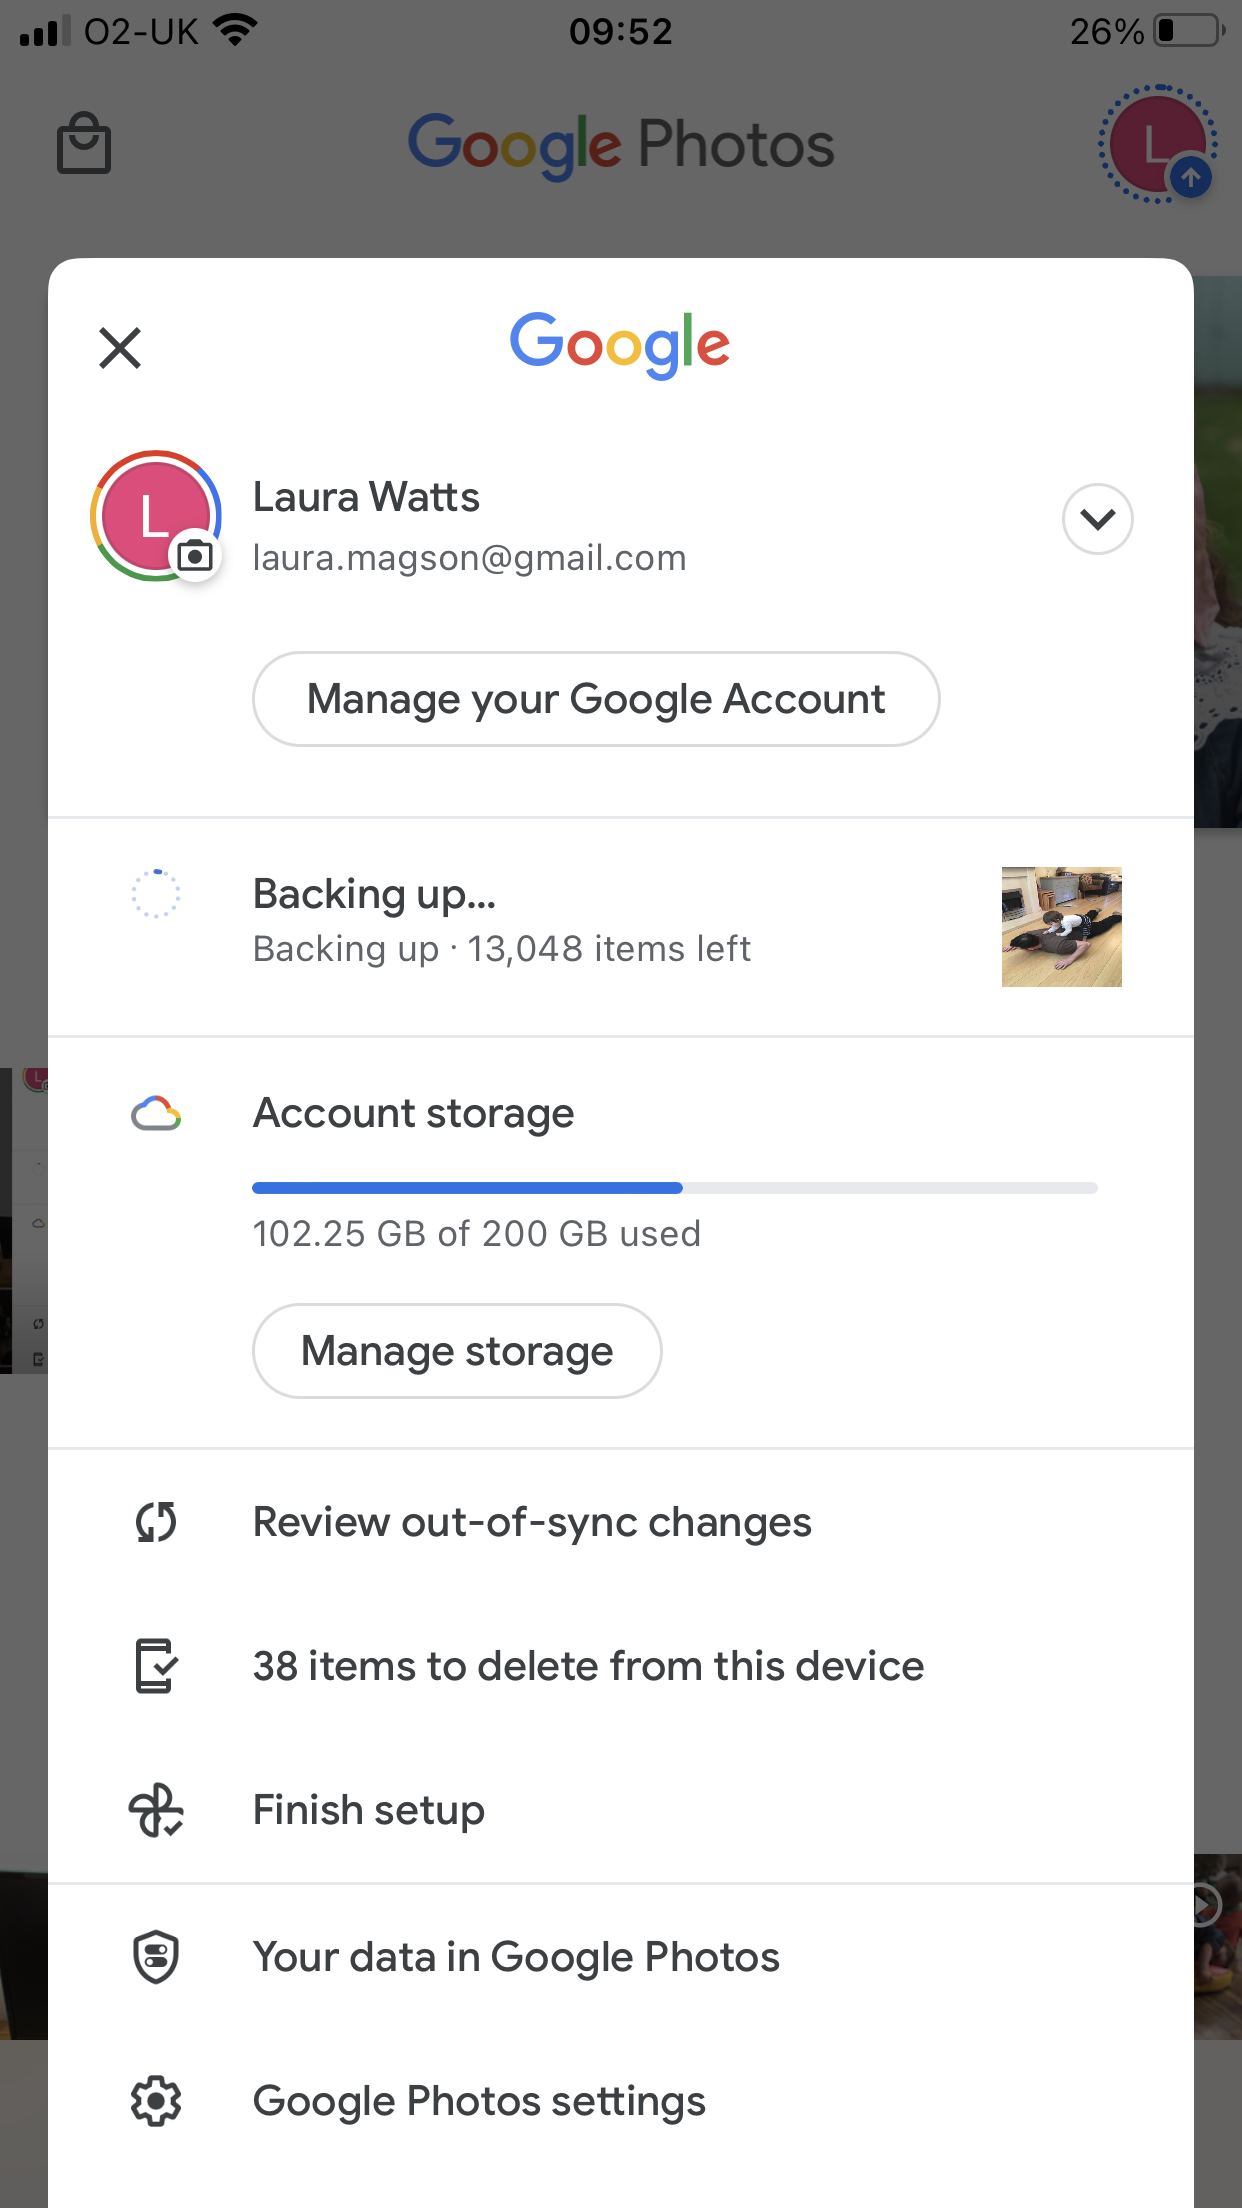Open Review out-of-sync changes
This screenshot has width=1242, height=2208.
[621, 1522]
